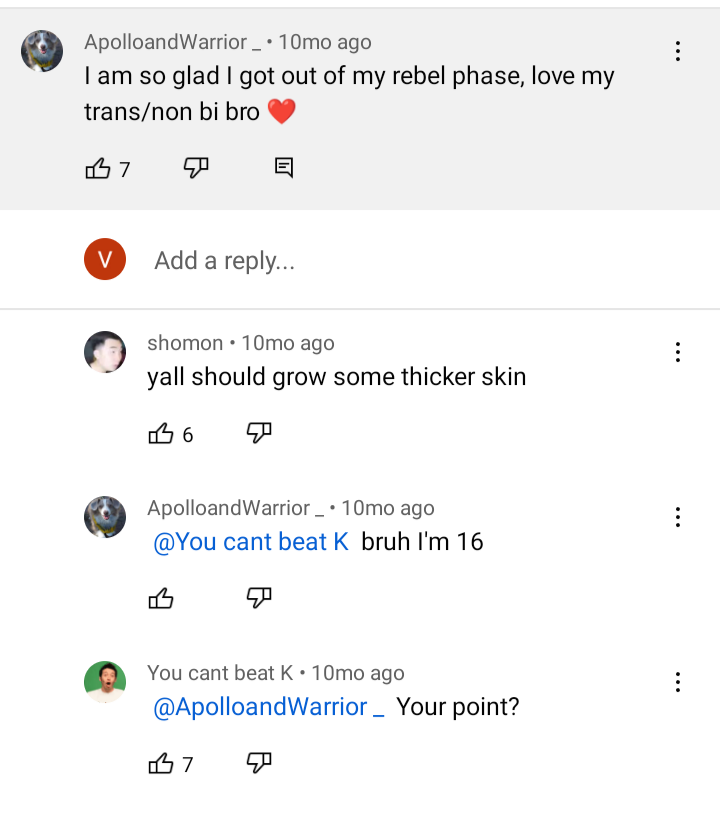Like the 'bruh I'm 16' reply

point(161,599)
